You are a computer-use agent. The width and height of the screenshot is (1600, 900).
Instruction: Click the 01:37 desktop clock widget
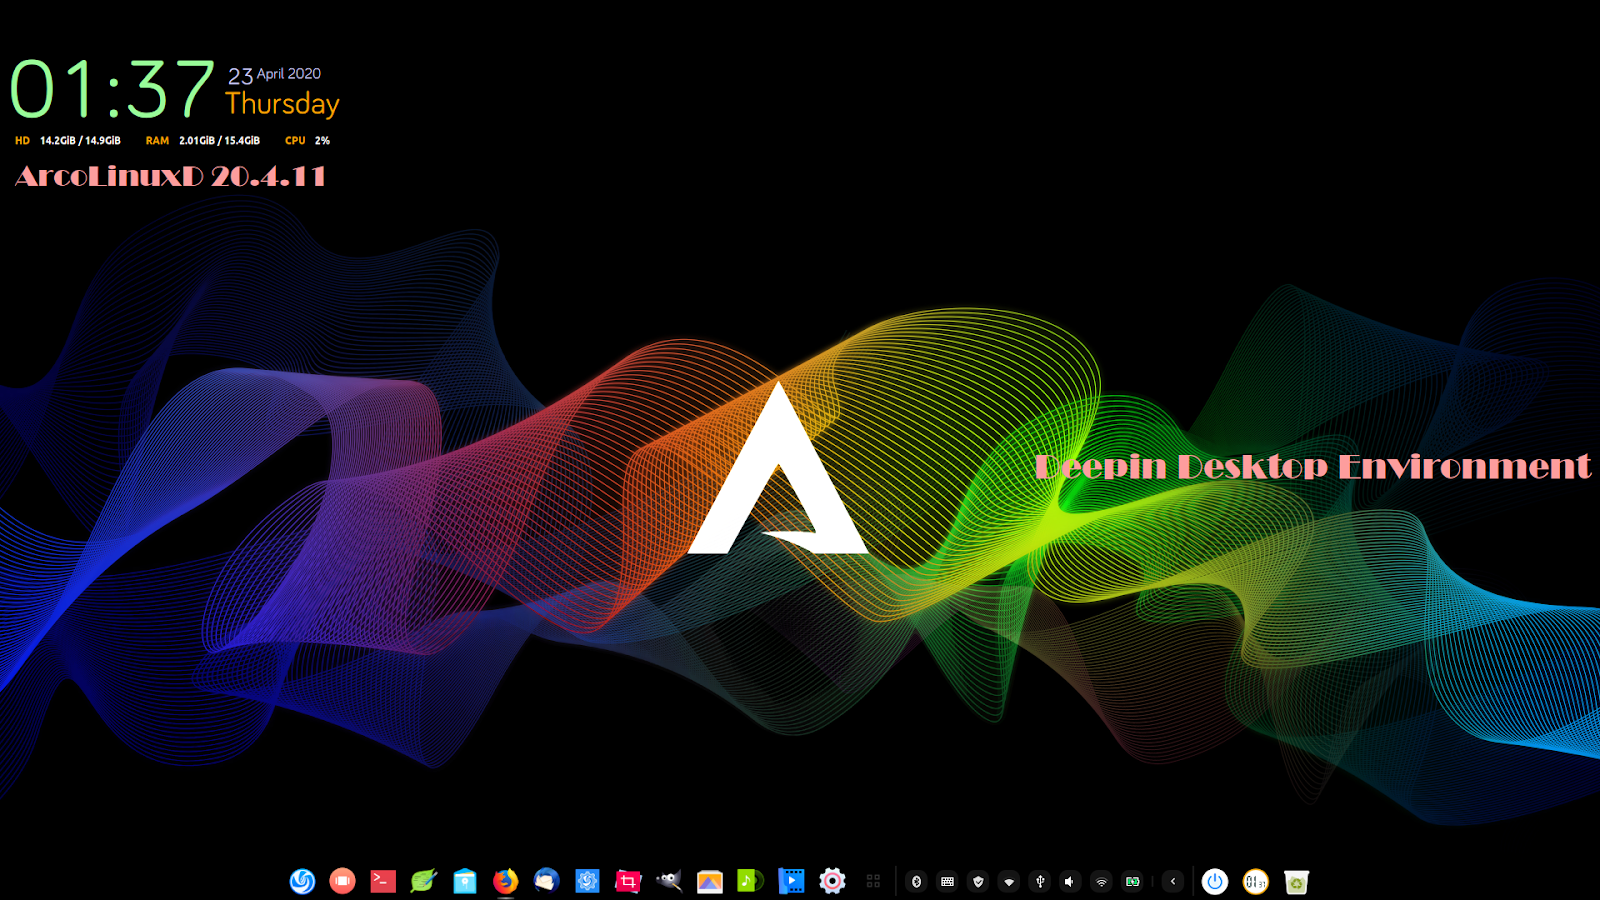[112, 89]
